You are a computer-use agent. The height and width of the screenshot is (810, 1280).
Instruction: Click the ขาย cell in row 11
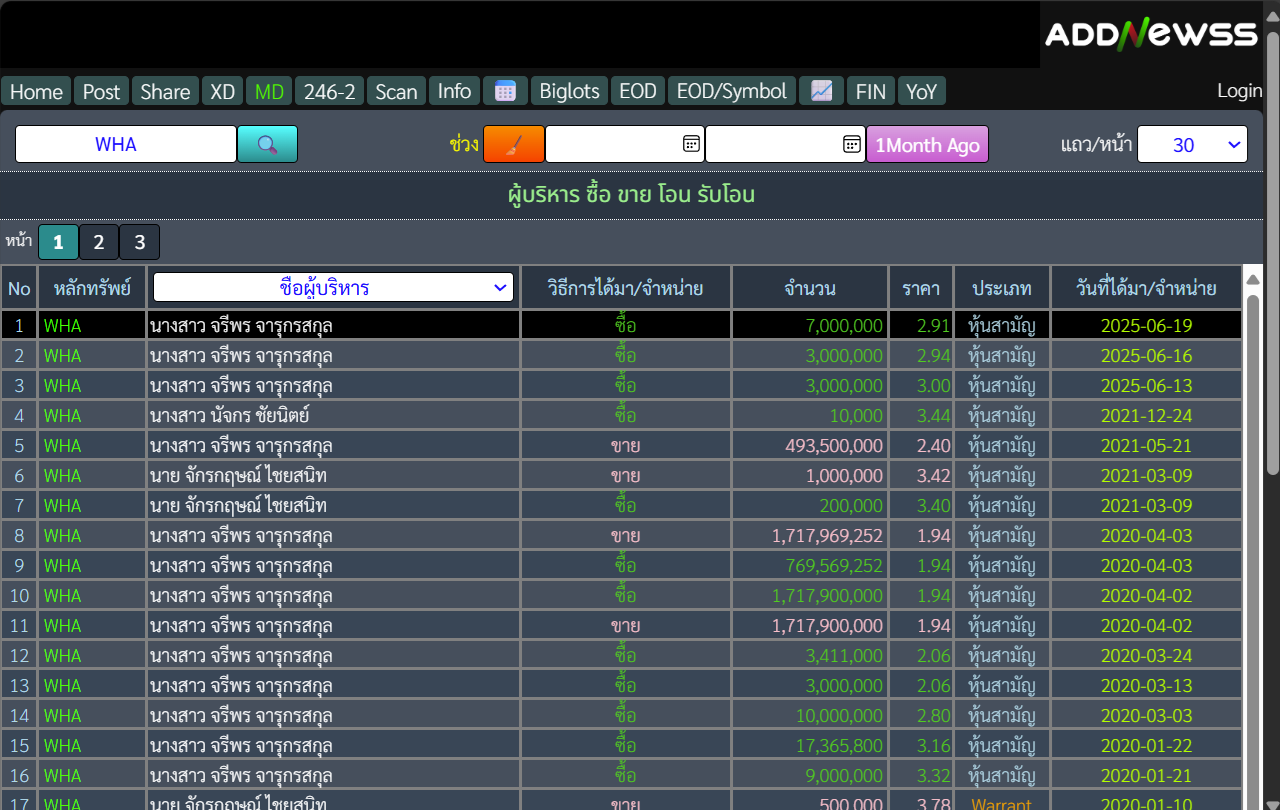coord(626,625)
